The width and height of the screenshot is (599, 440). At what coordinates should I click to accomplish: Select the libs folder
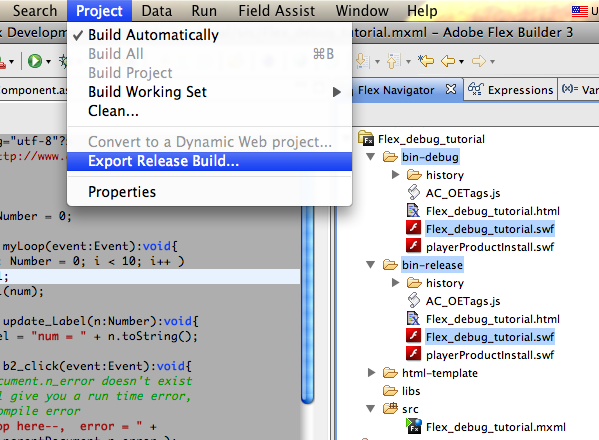[411, 391]
